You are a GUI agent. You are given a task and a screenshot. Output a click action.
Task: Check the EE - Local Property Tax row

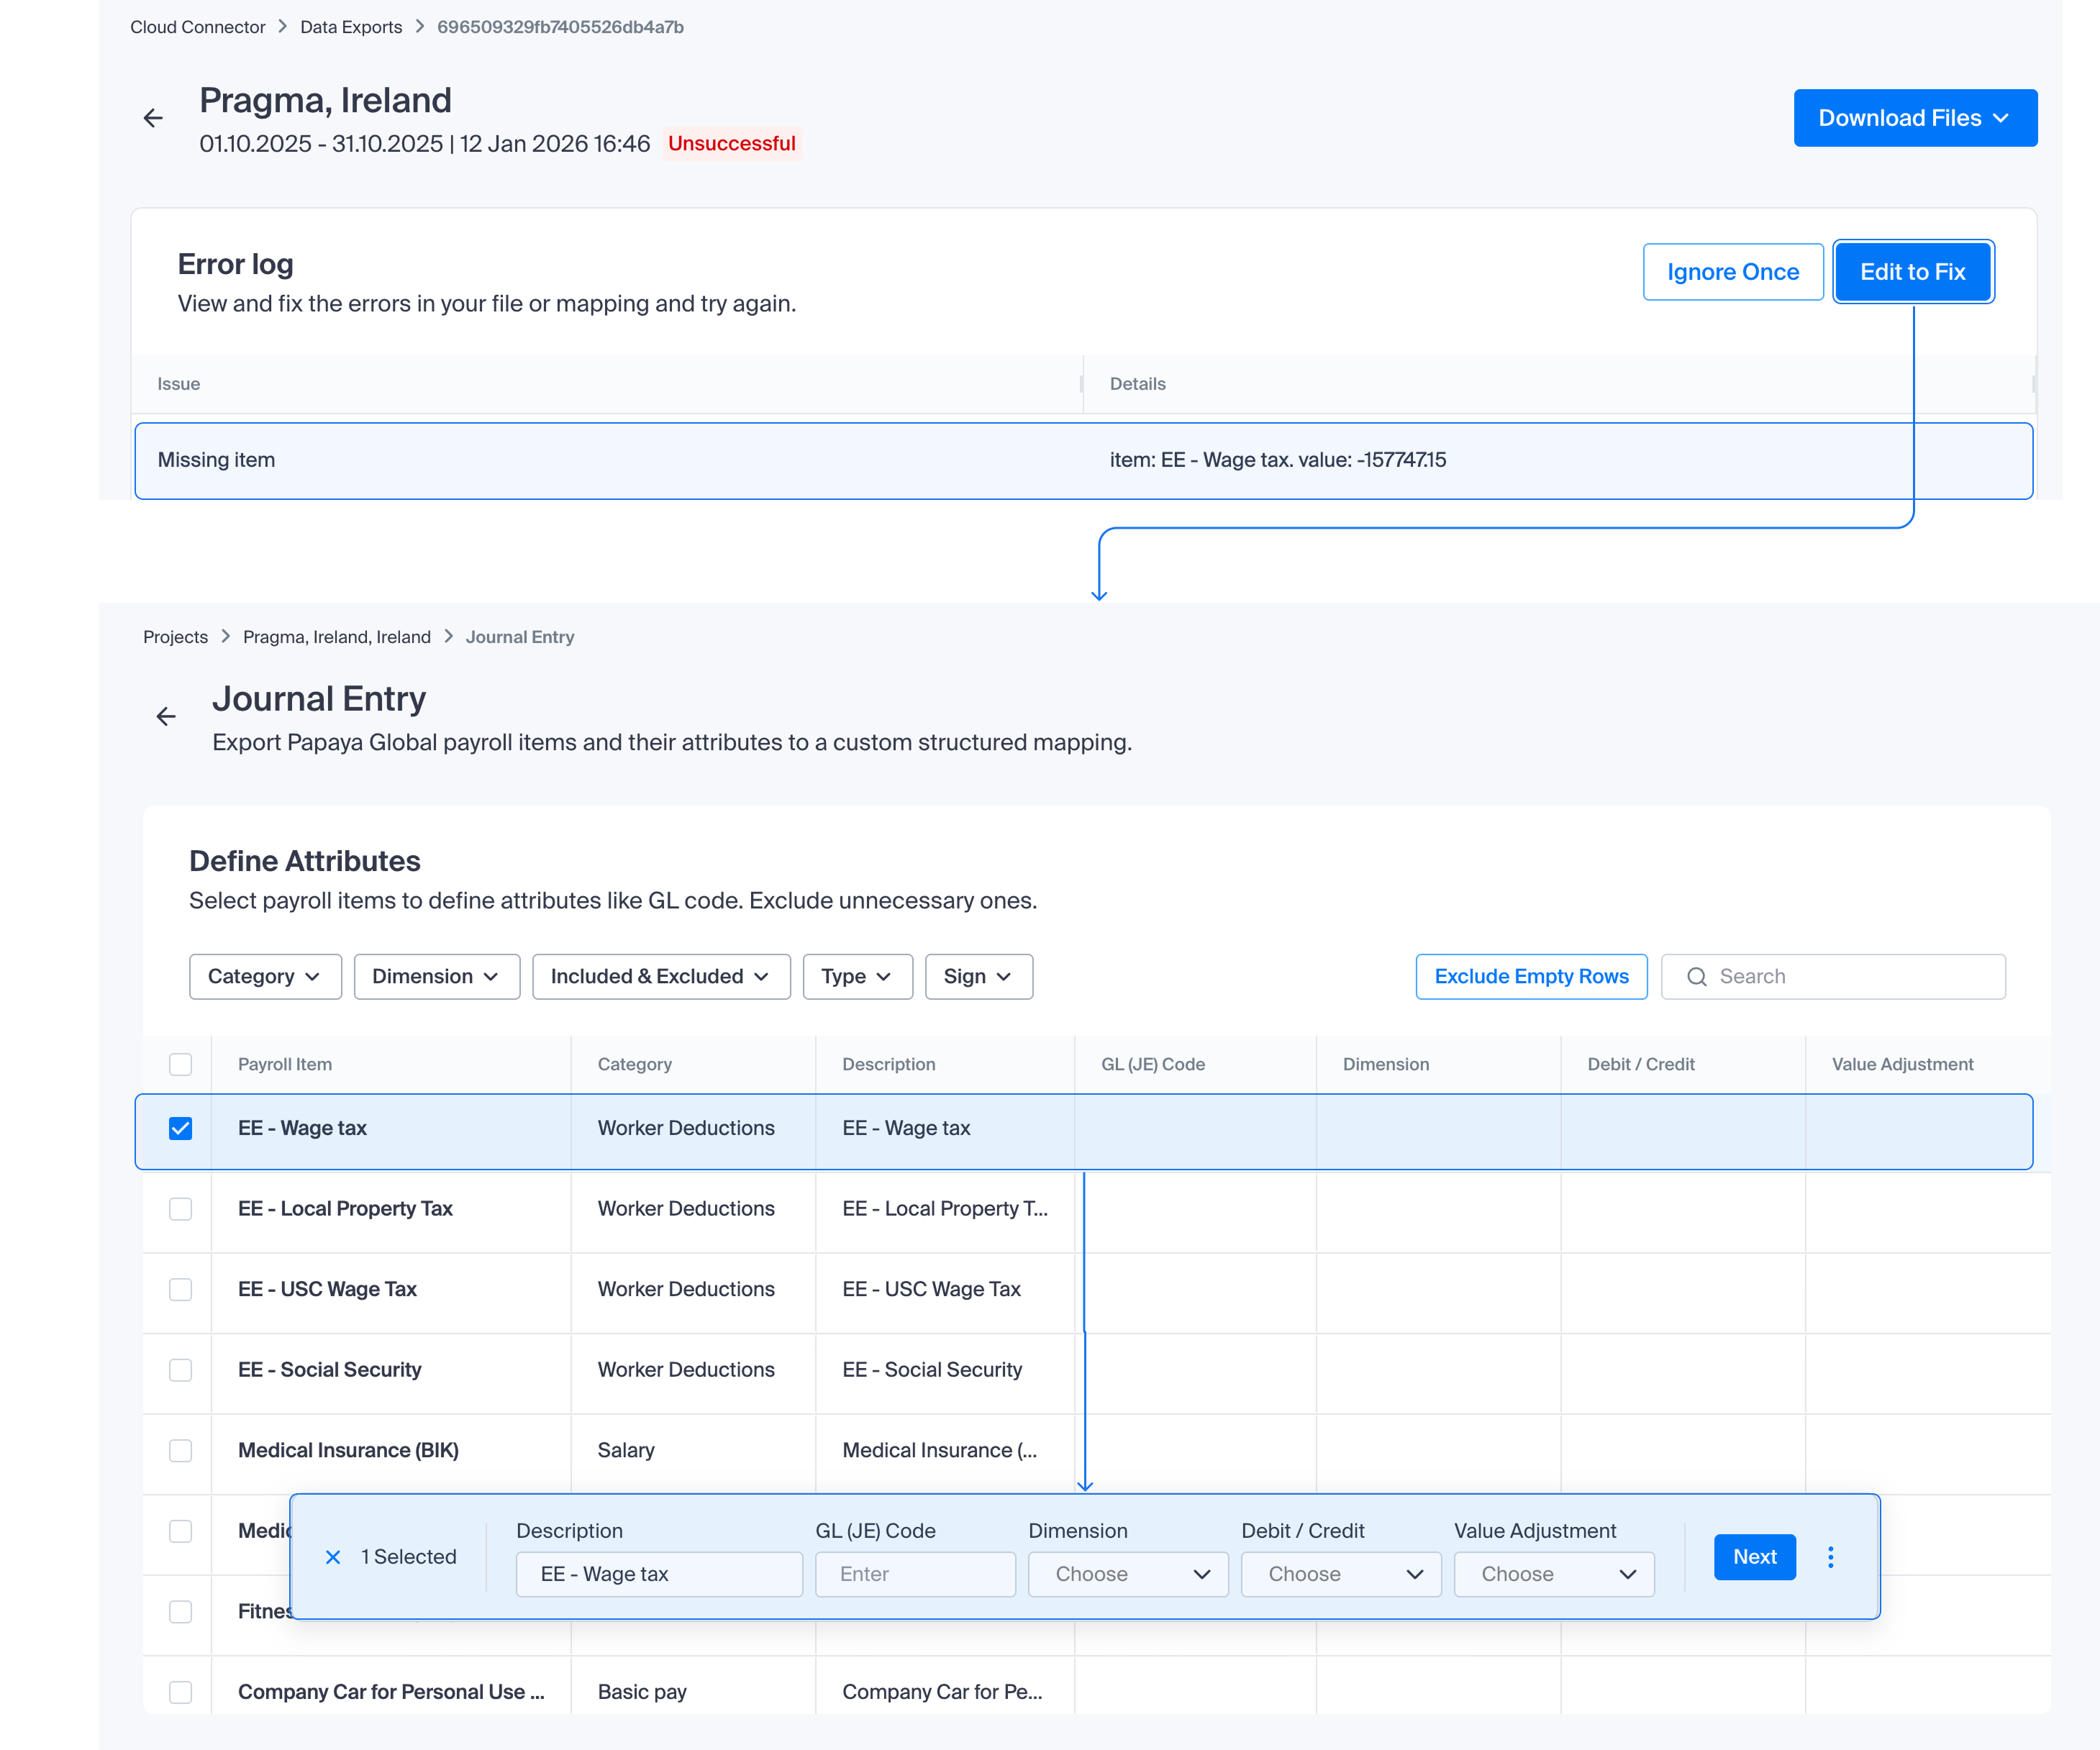point(180,1209)
